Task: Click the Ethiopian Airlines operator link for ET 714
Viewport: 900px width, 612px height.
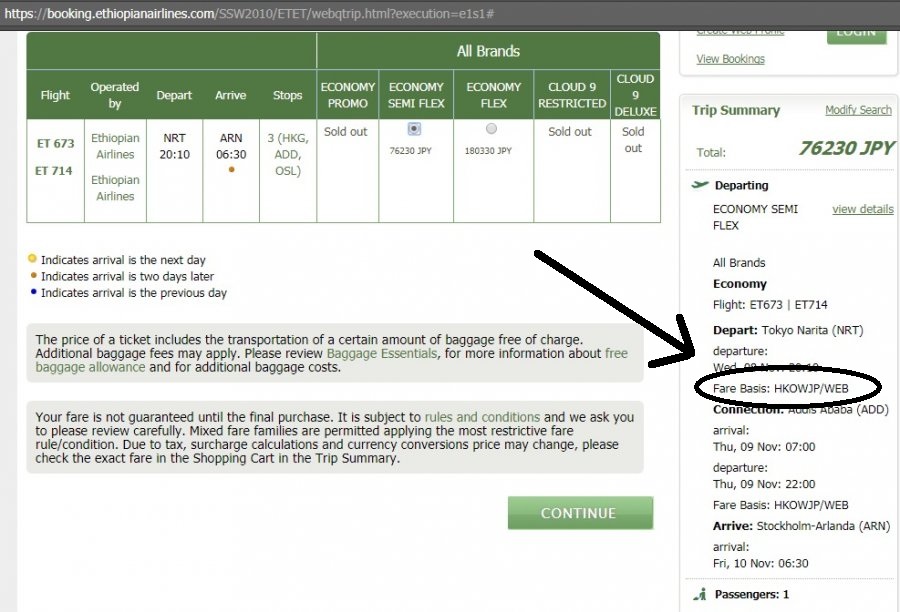Action: click(x=115, y=188)
